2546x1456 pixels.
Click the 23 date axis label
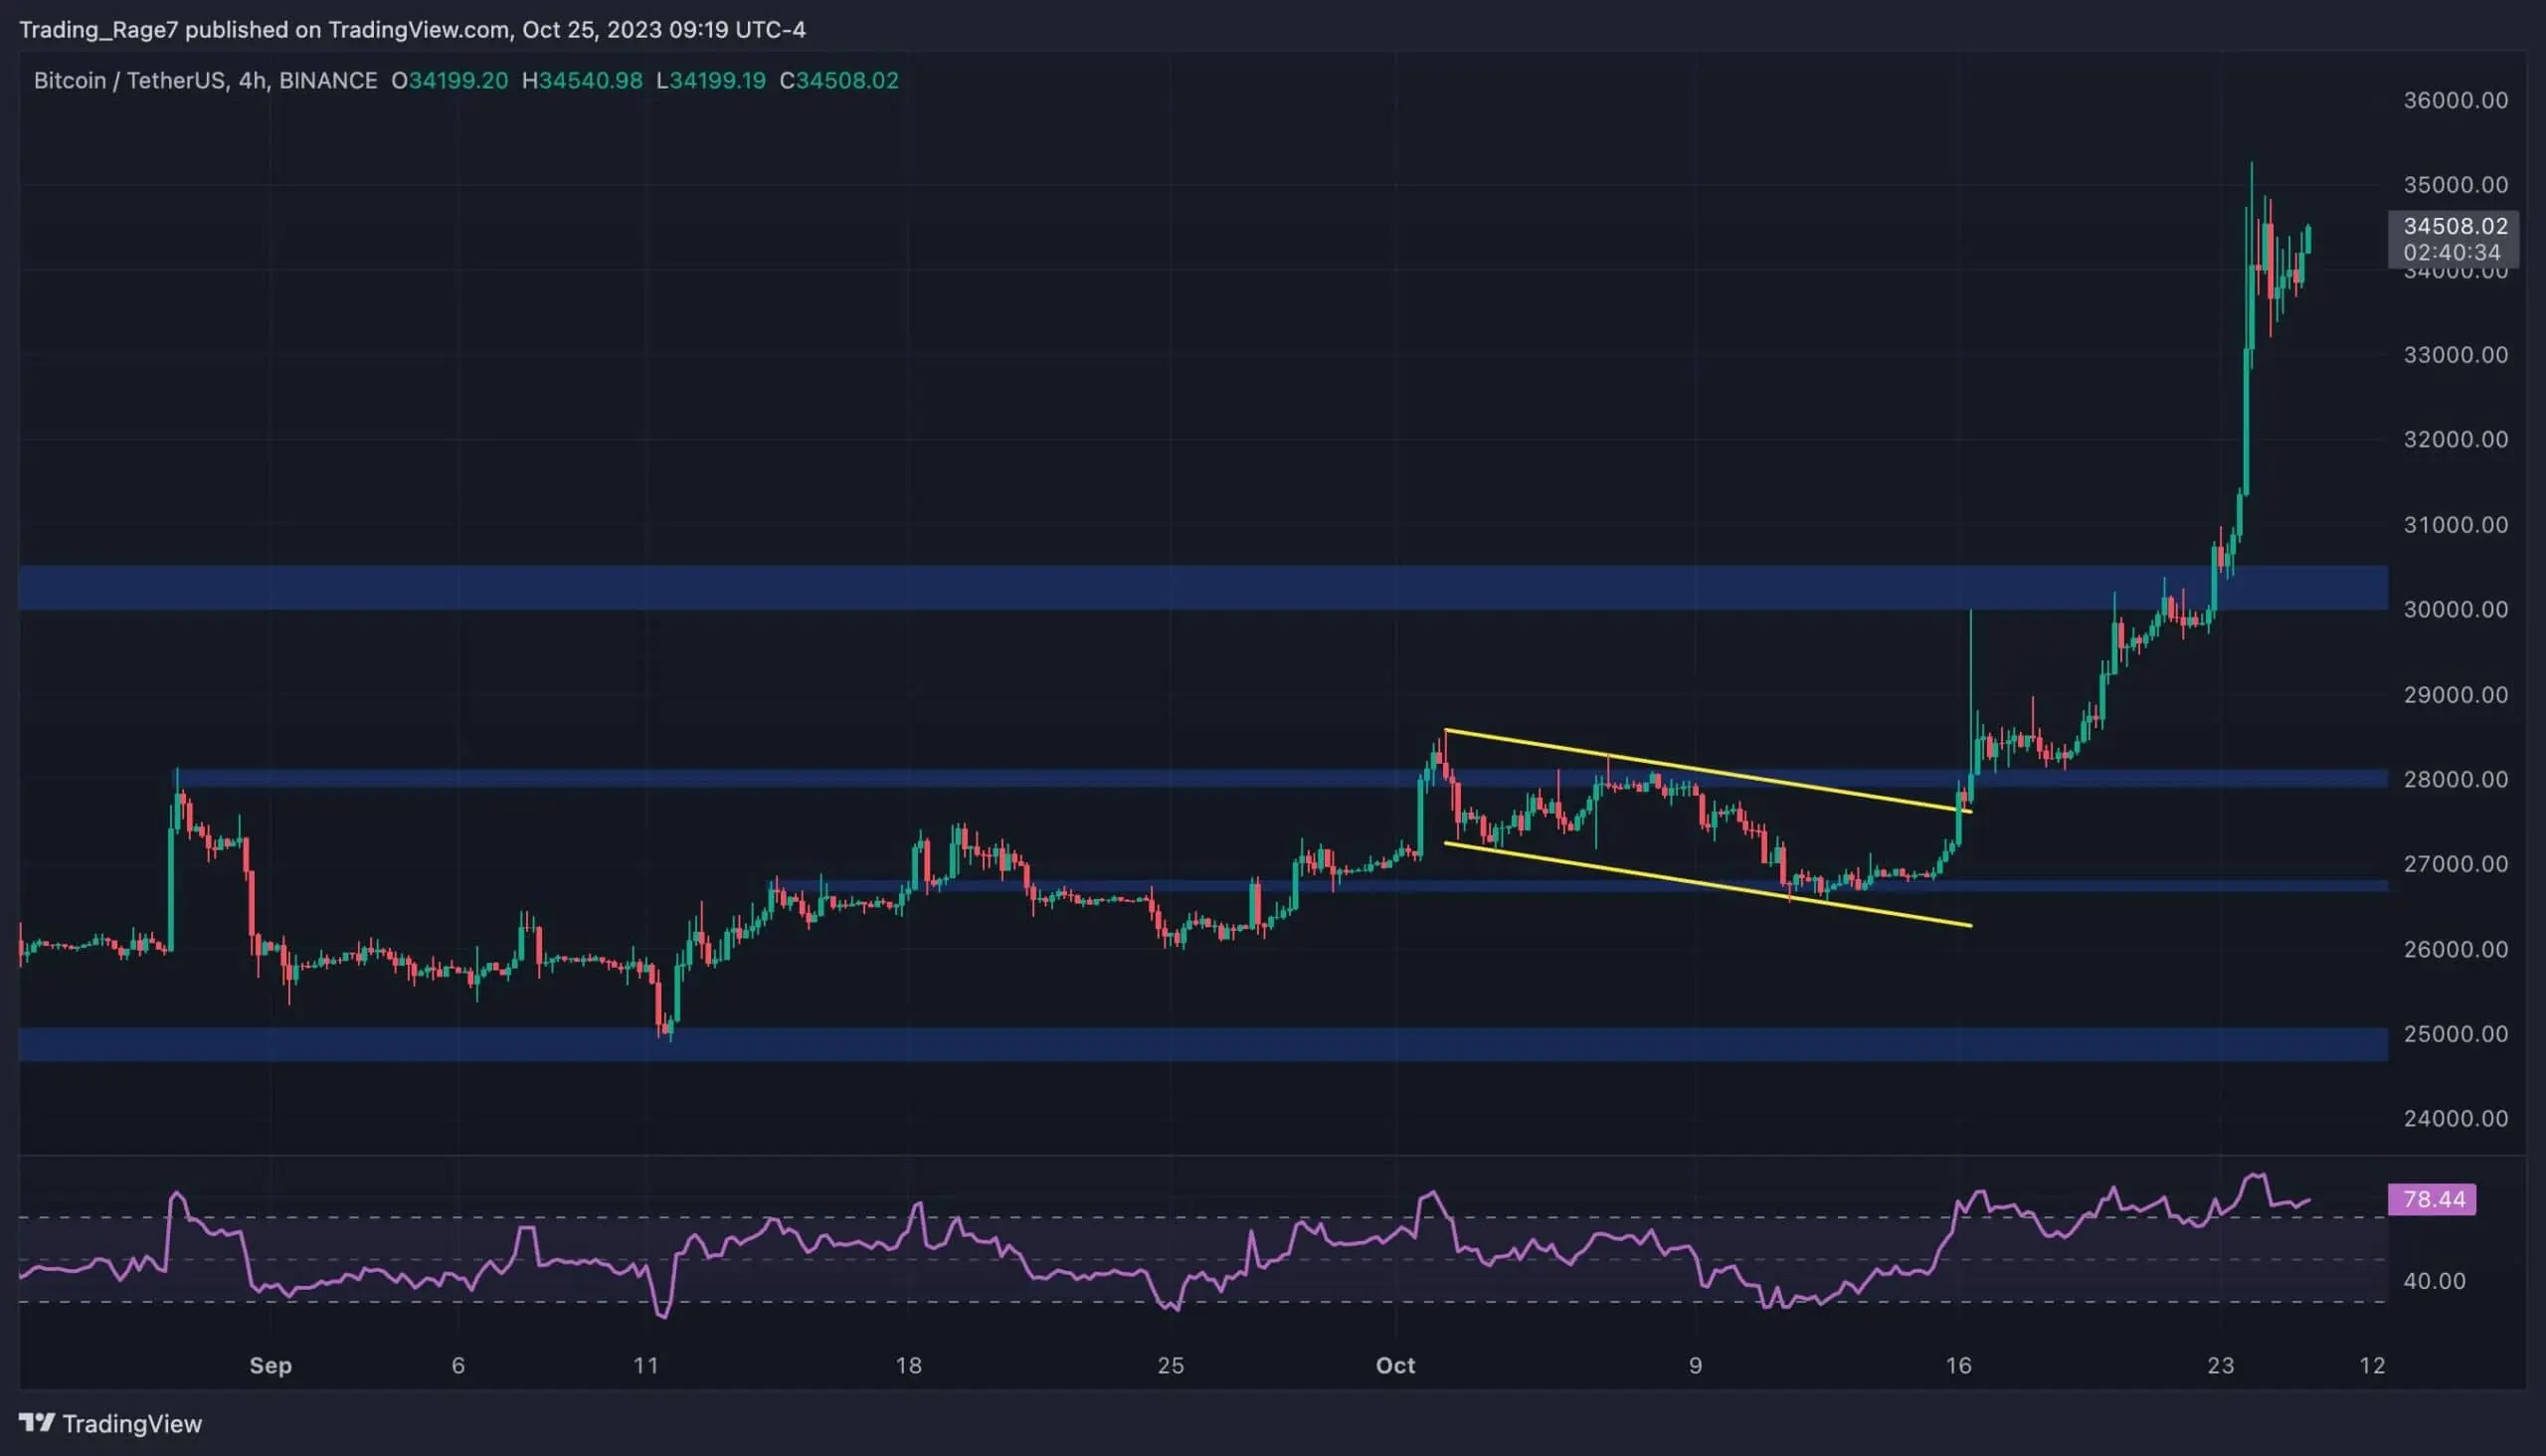coord(2220,1365)
